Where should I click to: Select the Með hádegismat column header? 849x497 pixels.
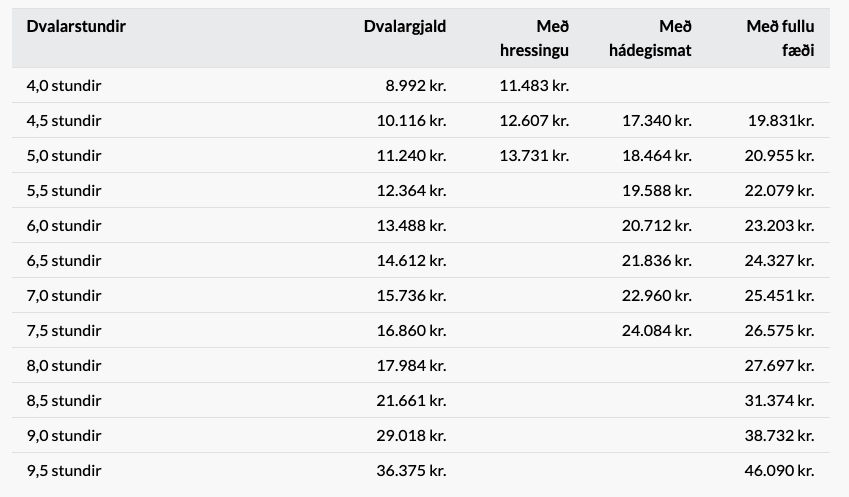tap(650, 38)
